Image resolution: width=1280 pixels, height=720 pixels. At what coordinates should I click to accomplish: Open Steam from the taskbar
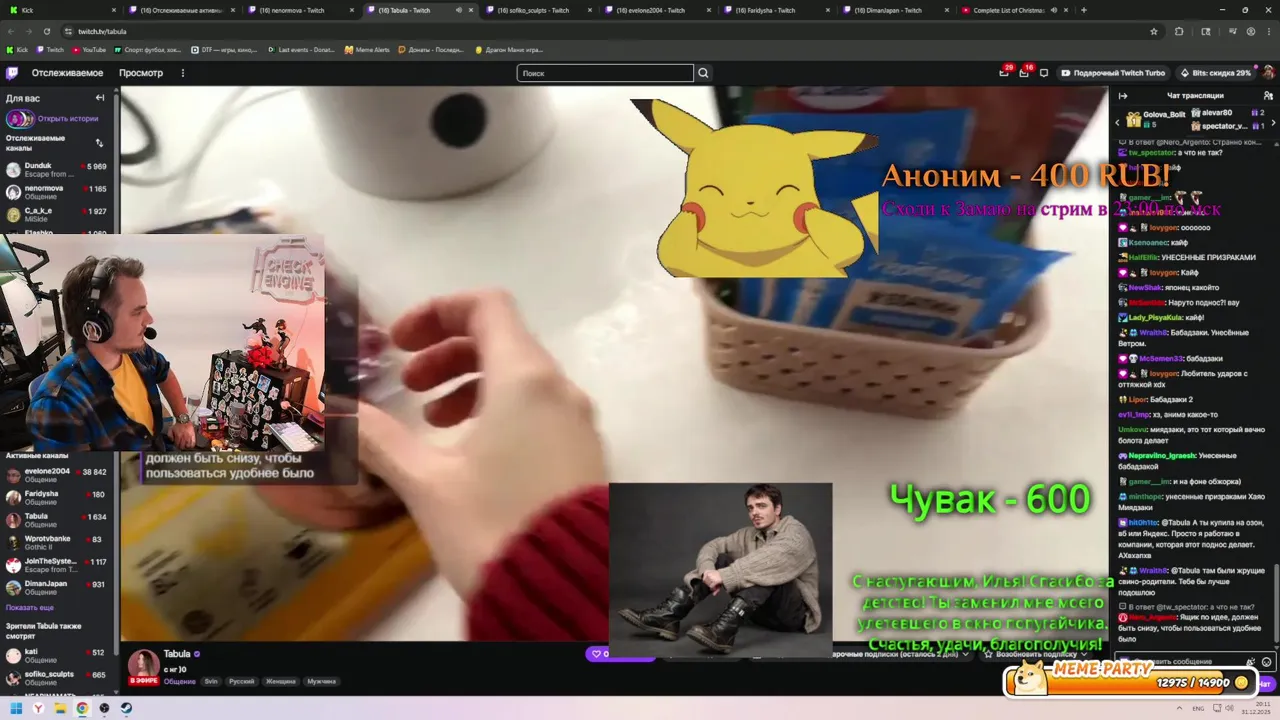coord(126,708)
